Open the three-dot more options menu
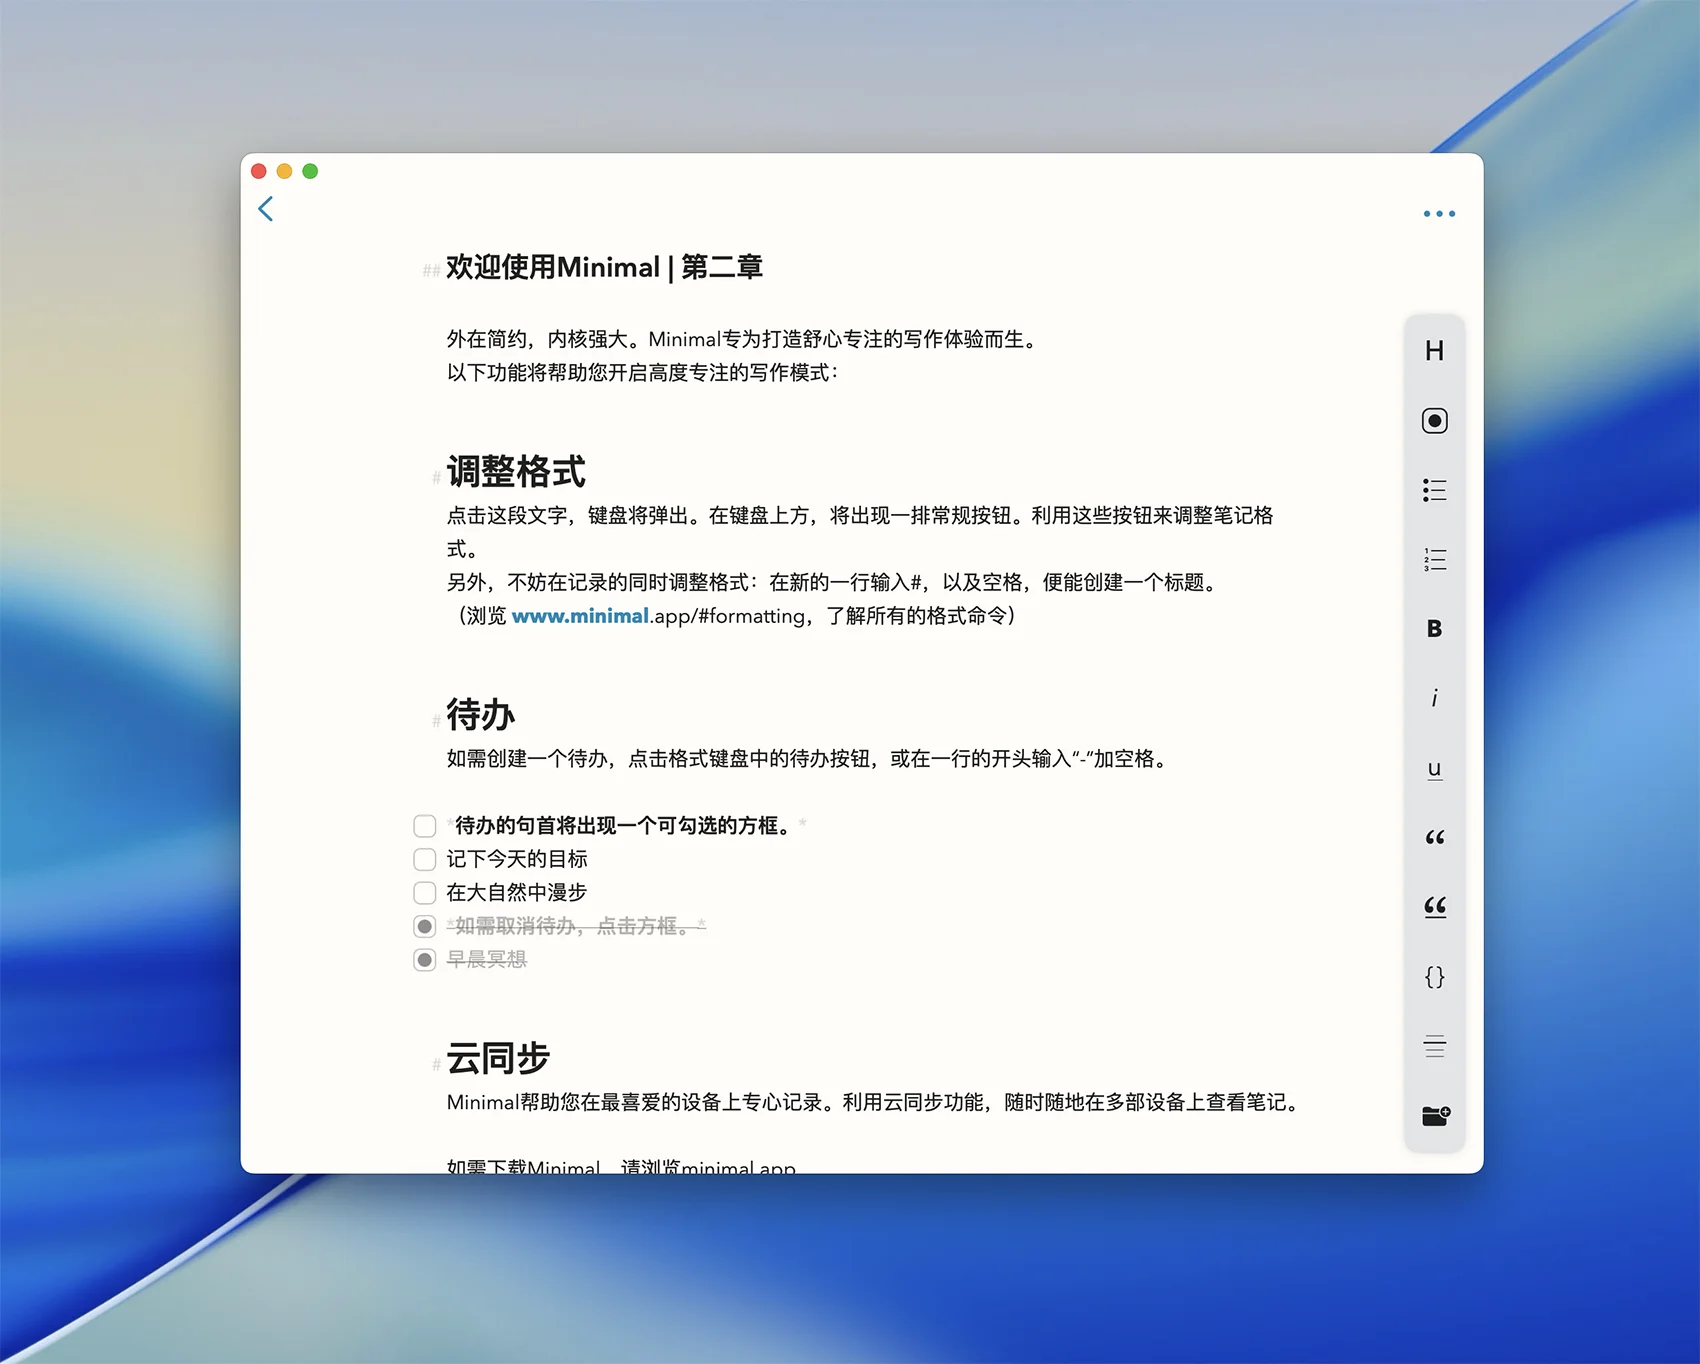 (1439, 214)
